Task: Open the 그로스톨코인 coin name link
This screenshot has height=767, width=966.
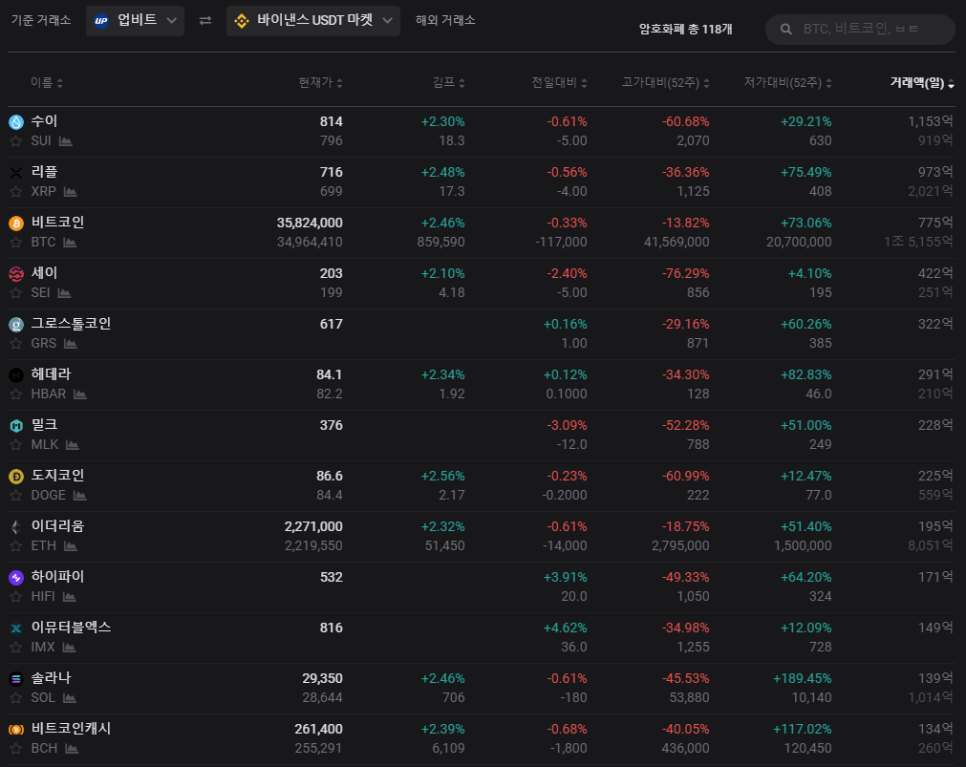Action: (x=71, y=324)
